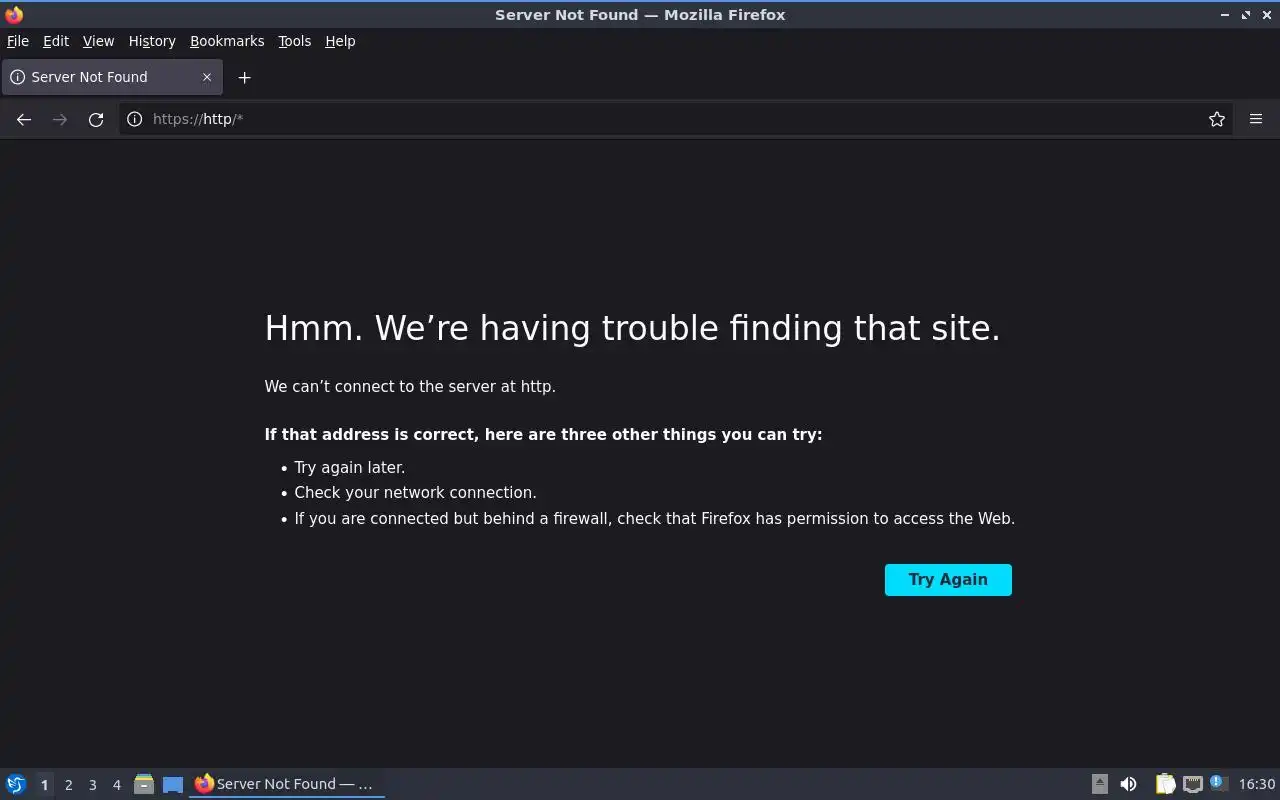Image resolution: width=1280 pixels, height=800 pixels.
Task: Bookmark this page with the star
Action: (1217, 119)
